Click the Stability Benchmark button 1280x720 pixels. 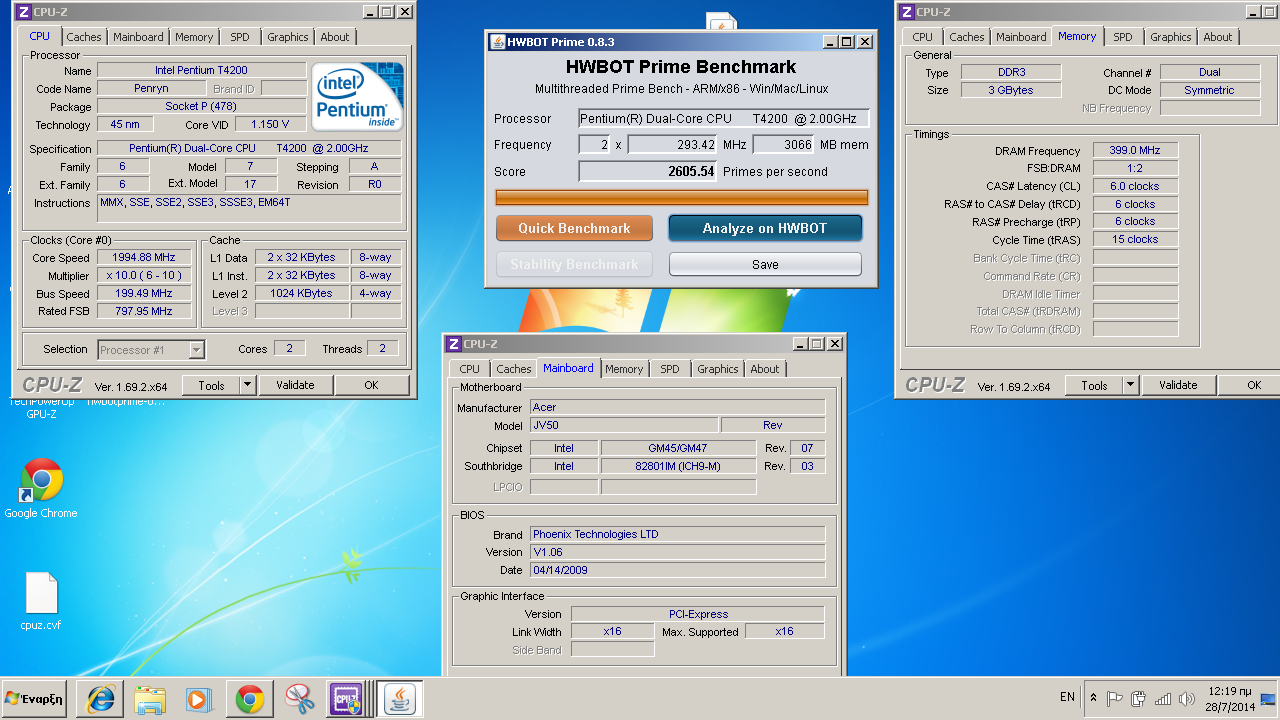pos(574,264)
